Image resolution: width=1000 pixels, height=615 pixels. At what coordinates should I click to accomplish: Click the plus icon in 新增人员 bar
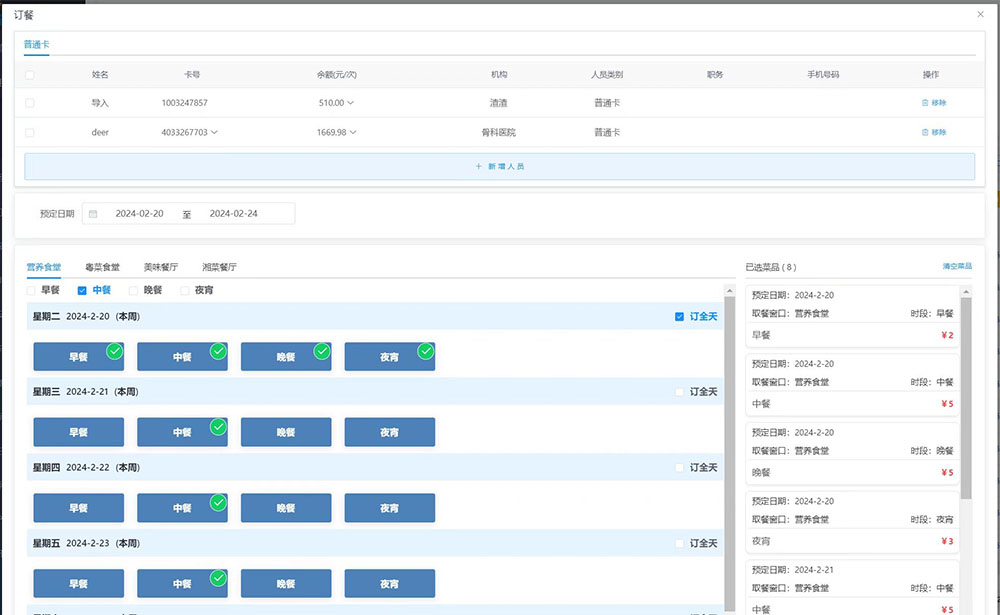pos(479,167)
